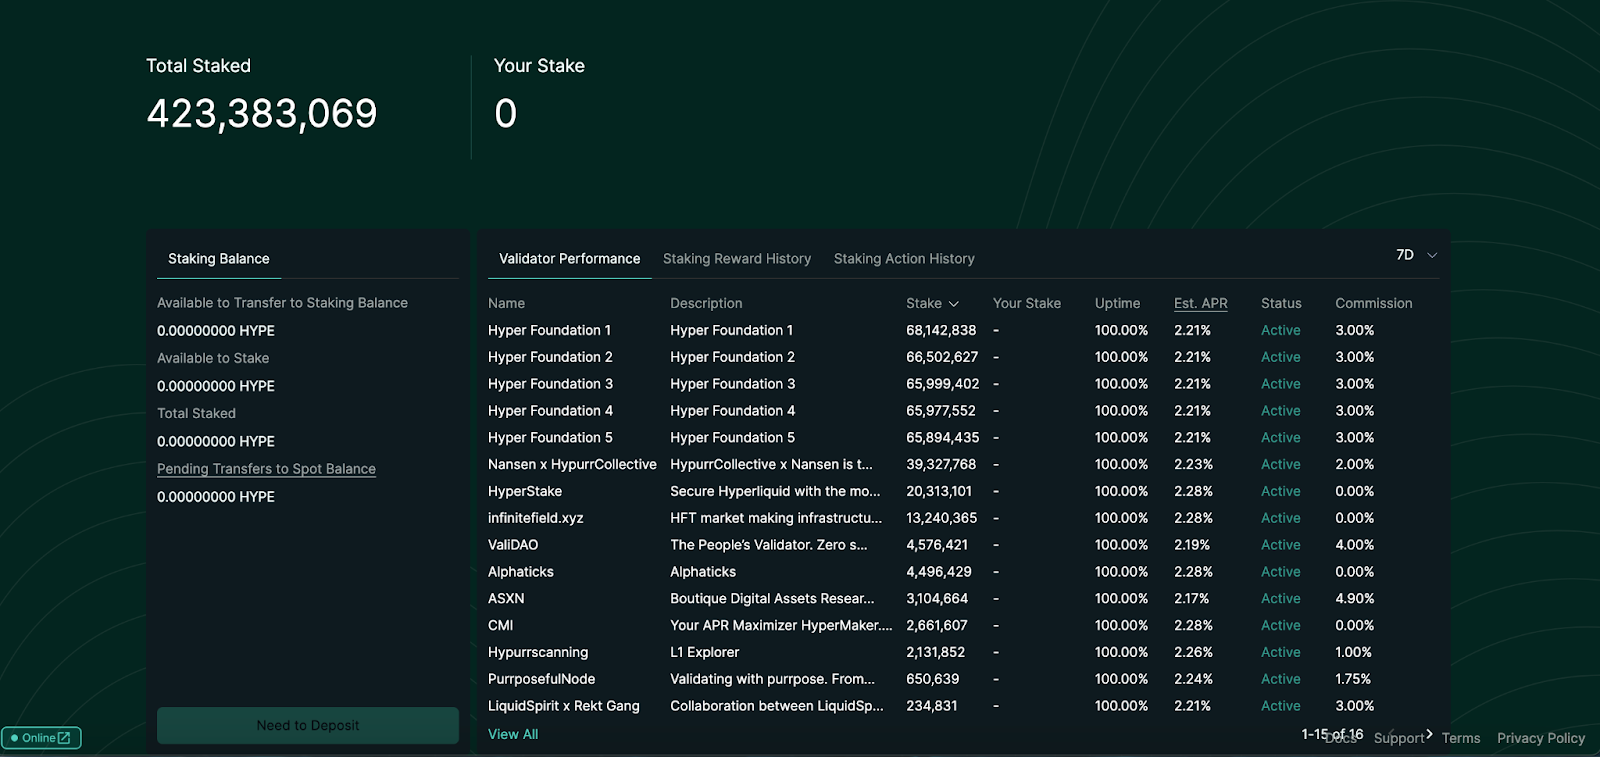Screen dimensions: 1600x757
Task: Click the Available to Stake label
Action: 213,358
